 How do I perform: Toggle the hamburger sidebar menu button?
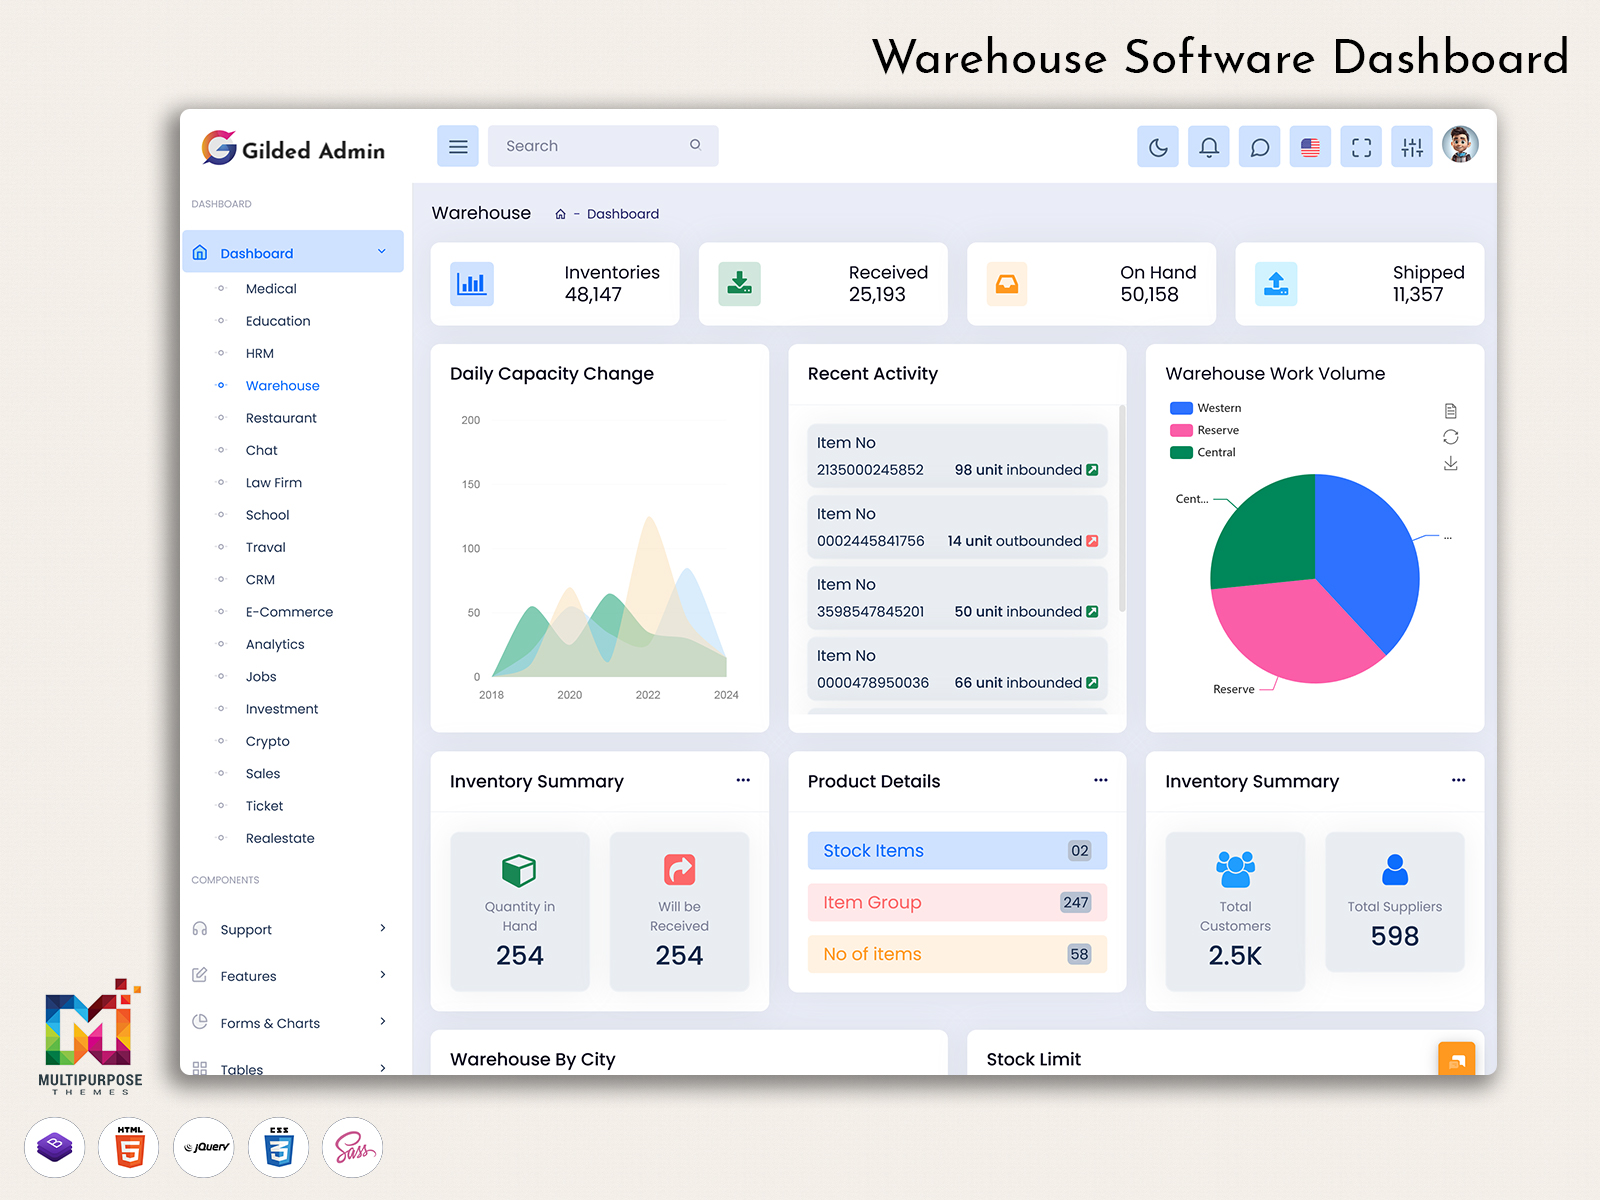(458, 146)
